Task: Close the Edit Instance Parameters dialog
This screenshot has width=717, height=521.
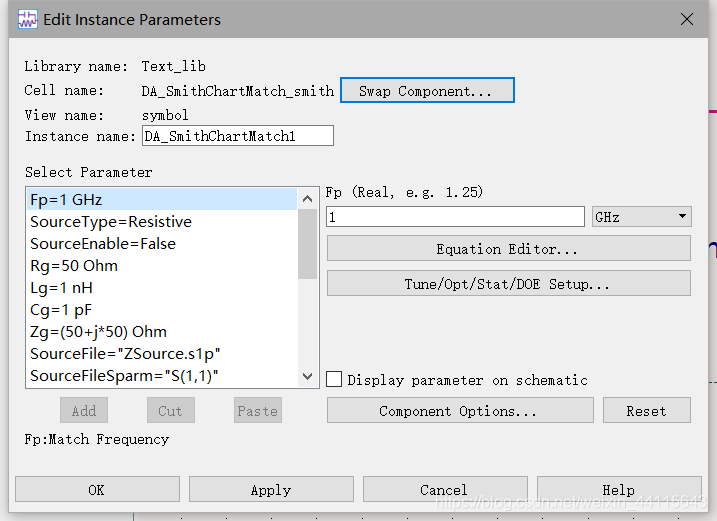Action: click(687, 19)
